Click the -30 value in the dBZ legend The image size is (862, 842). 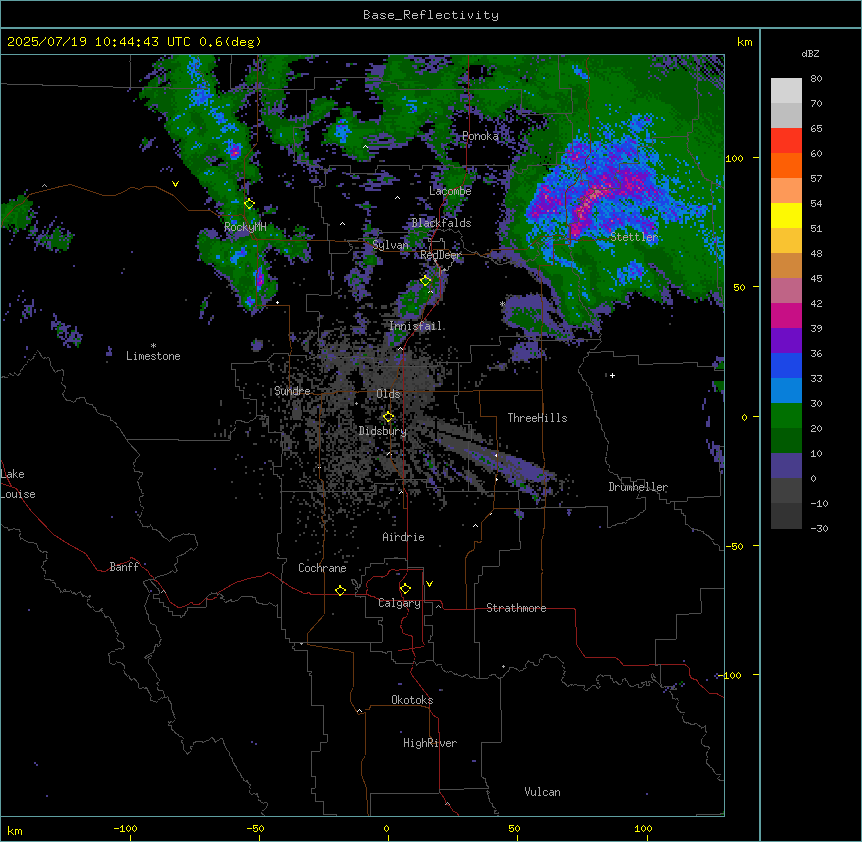[819, 528]
